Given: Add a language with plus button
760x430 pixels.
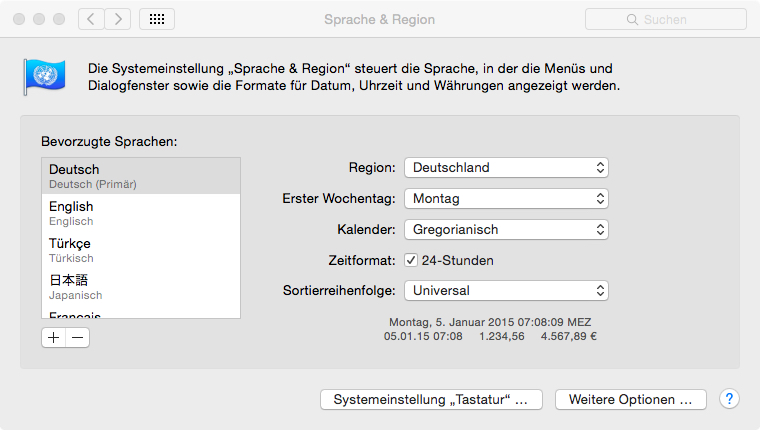Looking at the screenshot, I should point(54,338).
